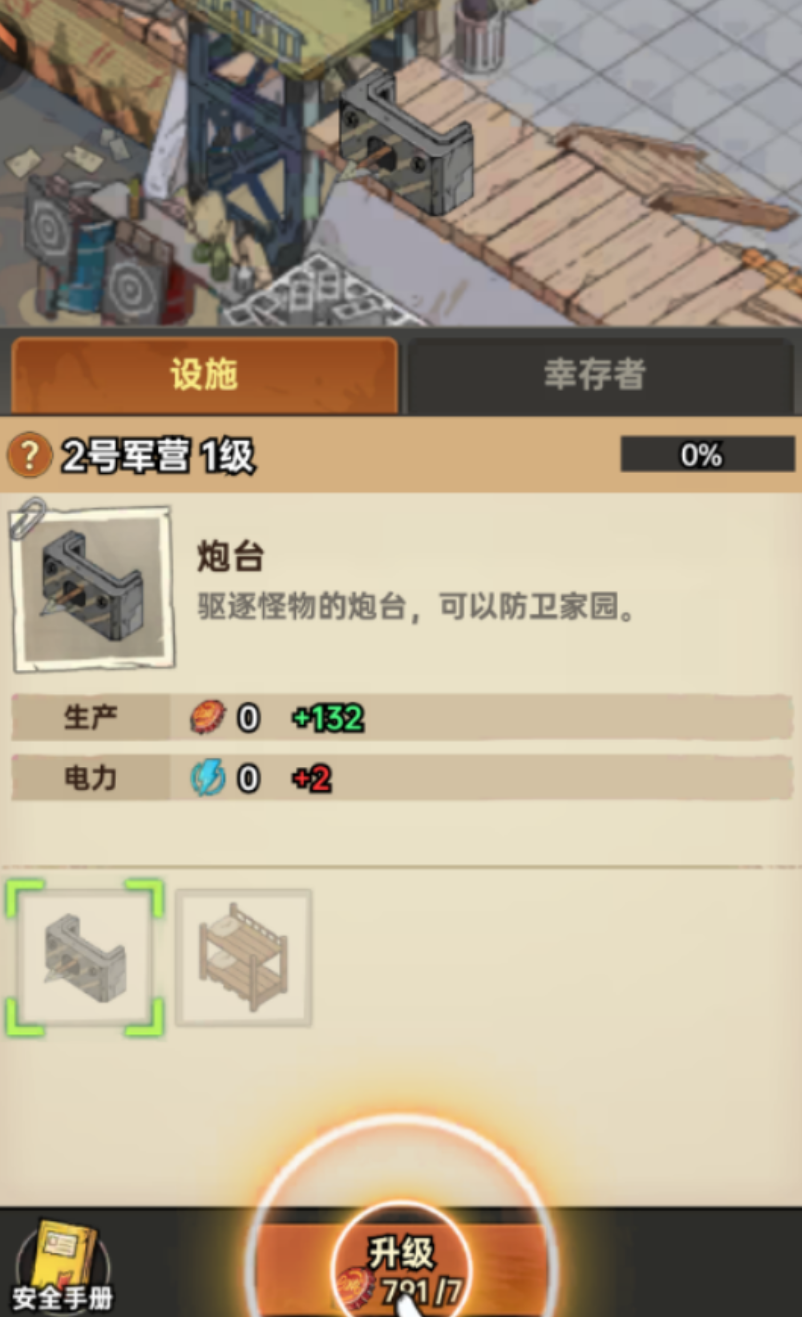Tap the 0% progress bar
This screenshot has width=802, height=1317.
point(702,455)
